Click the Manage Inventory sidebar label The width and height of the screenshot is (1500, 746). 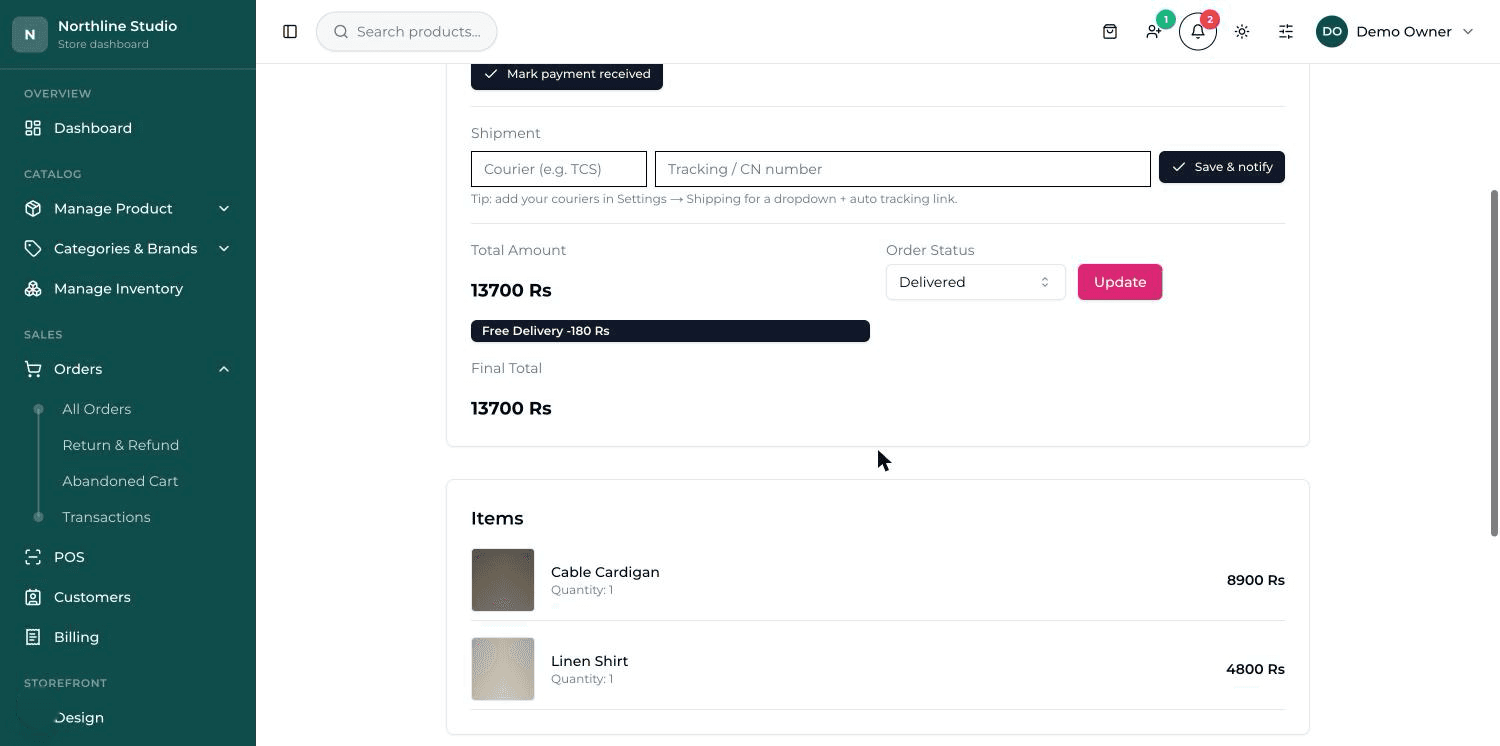click(118, 288)
